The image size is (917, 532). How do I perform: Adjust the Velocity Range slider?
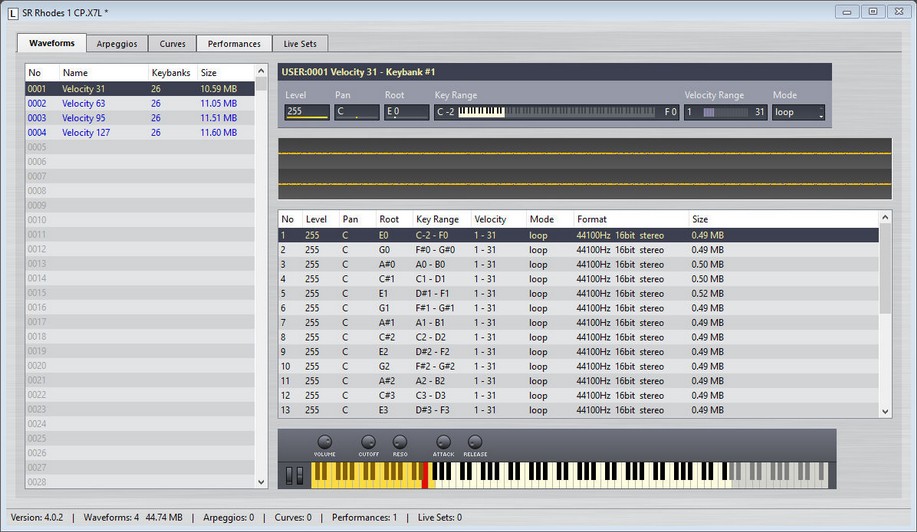(x=724, y=112)
